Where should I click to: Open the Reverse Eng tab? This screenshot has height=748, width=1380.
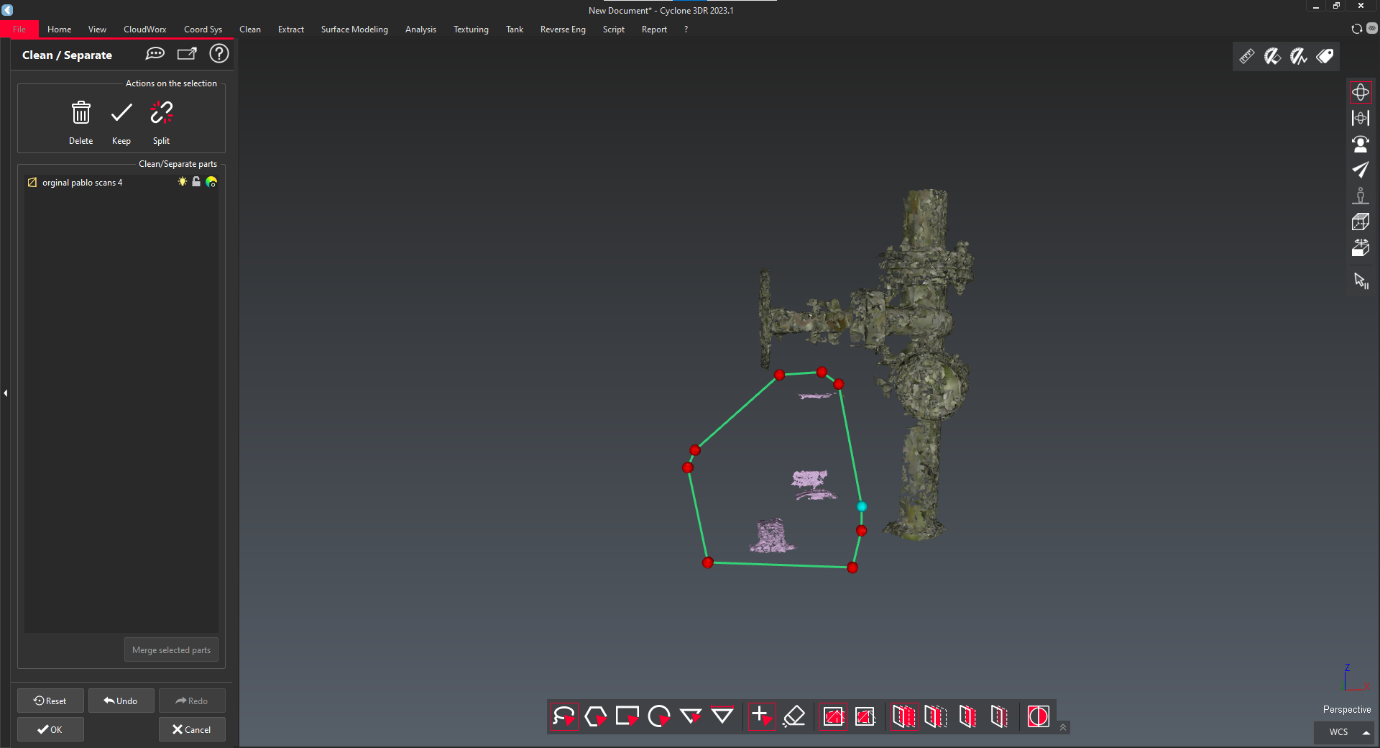click(563, 29)
